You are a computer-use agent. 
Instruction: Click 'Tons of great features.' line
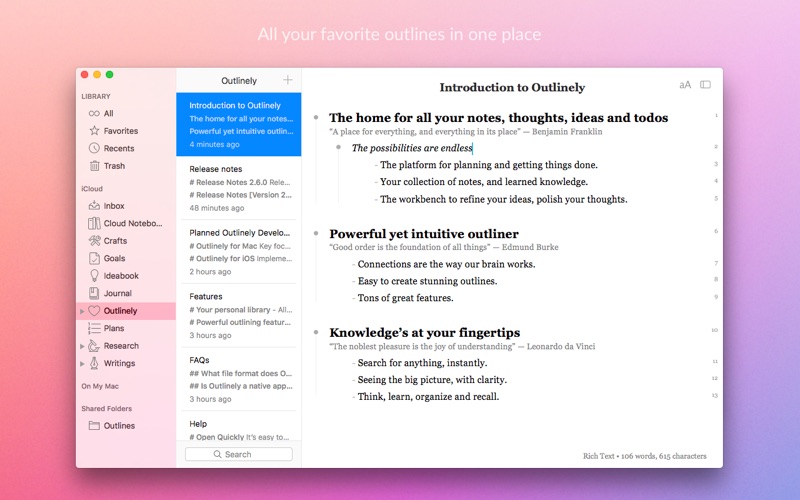tap(405, 298)
